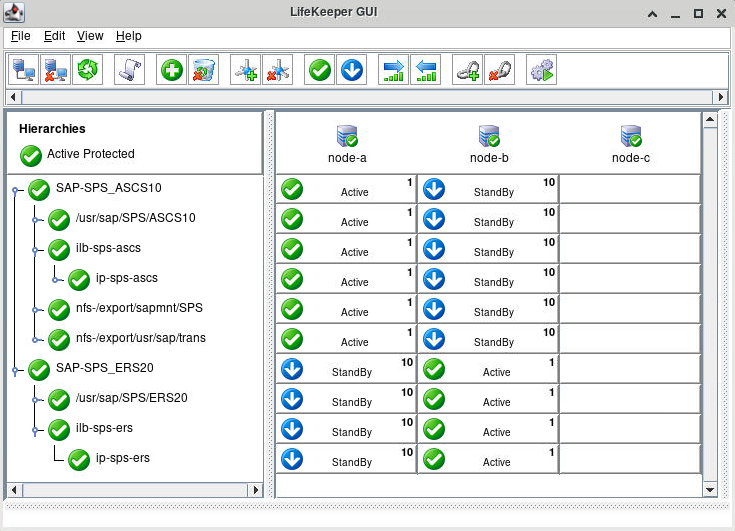Collapse the SAP-SPS_ASCS10 hierarchy node
Screen dimensions: 735x531
point(15,190)
